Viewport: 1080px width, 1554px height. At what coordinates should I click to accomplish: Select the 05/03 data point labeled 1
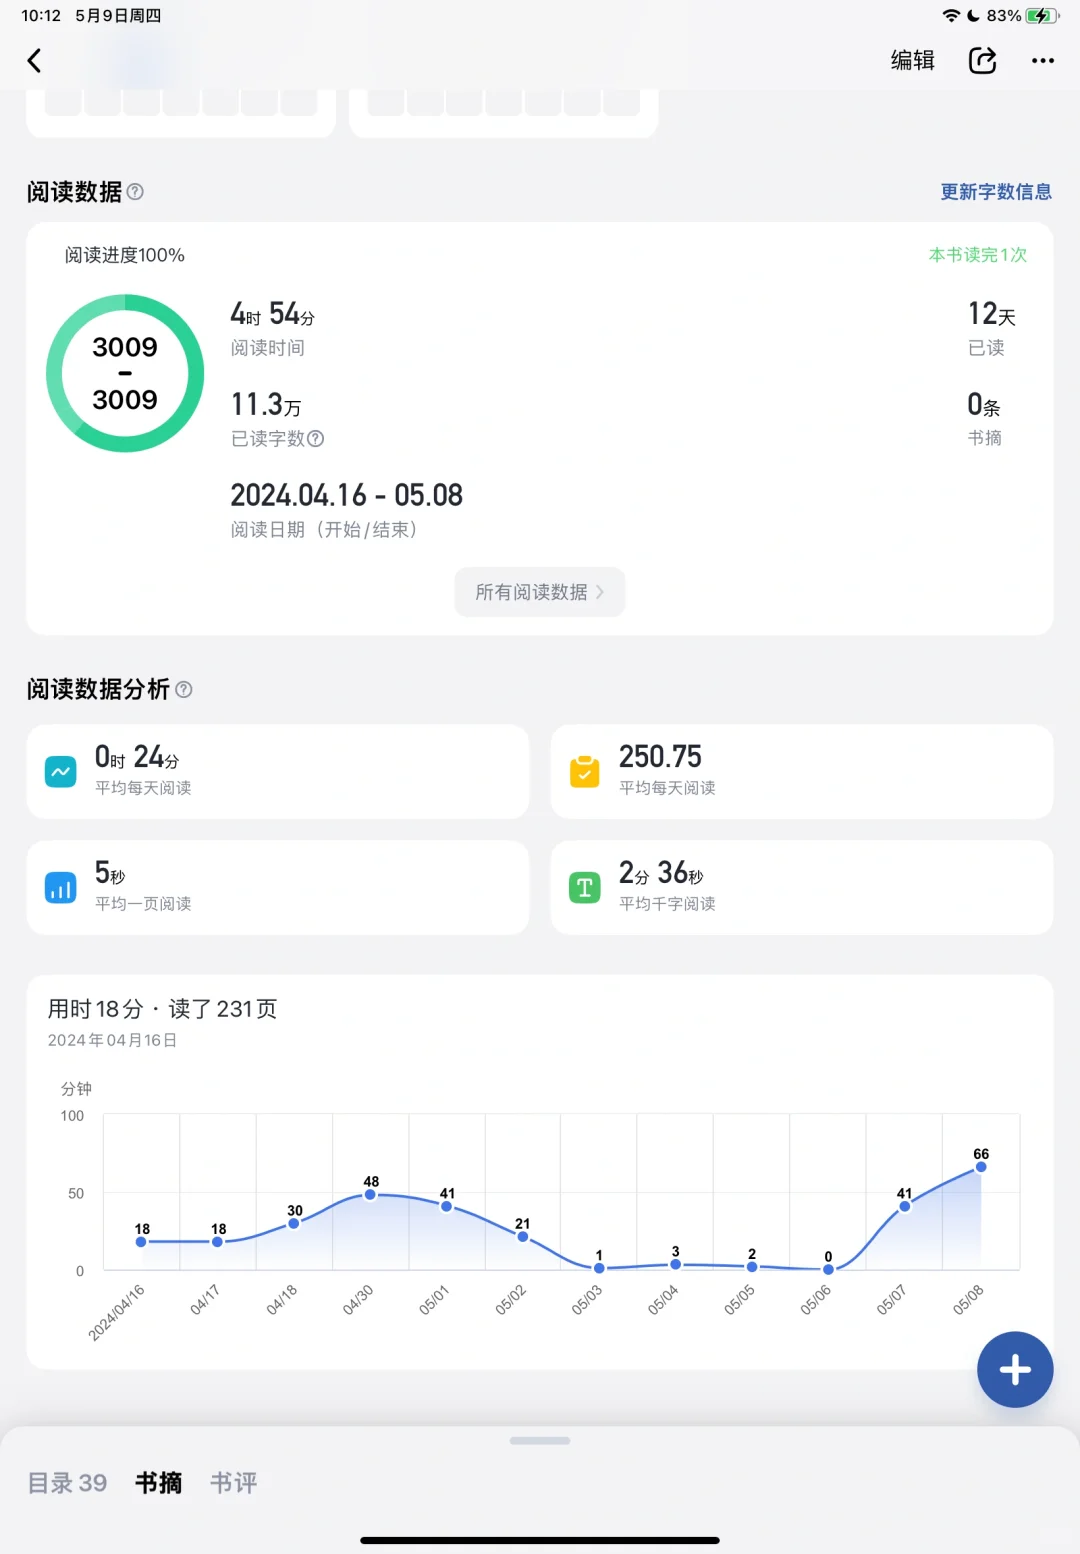[x=599, y=1268]
